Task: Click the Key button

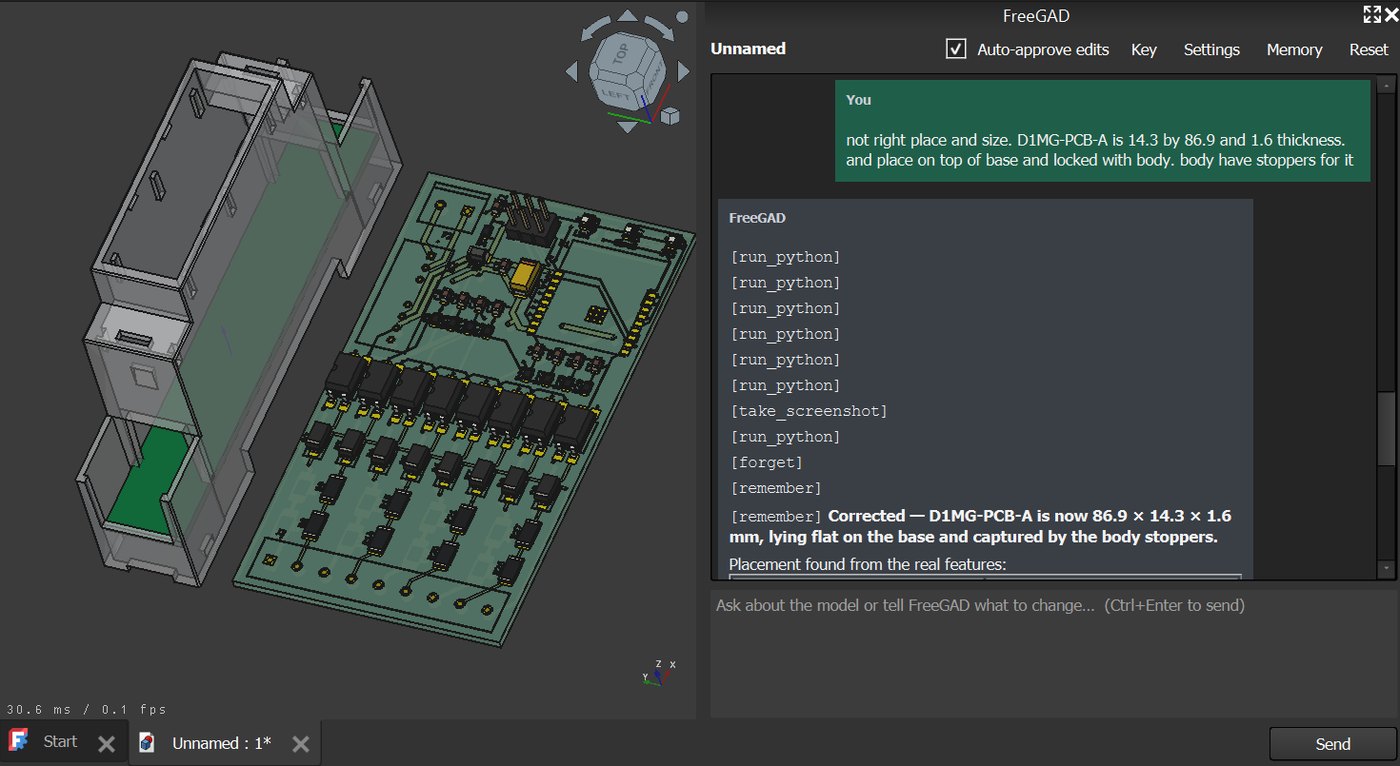Action: point(1144,49)
